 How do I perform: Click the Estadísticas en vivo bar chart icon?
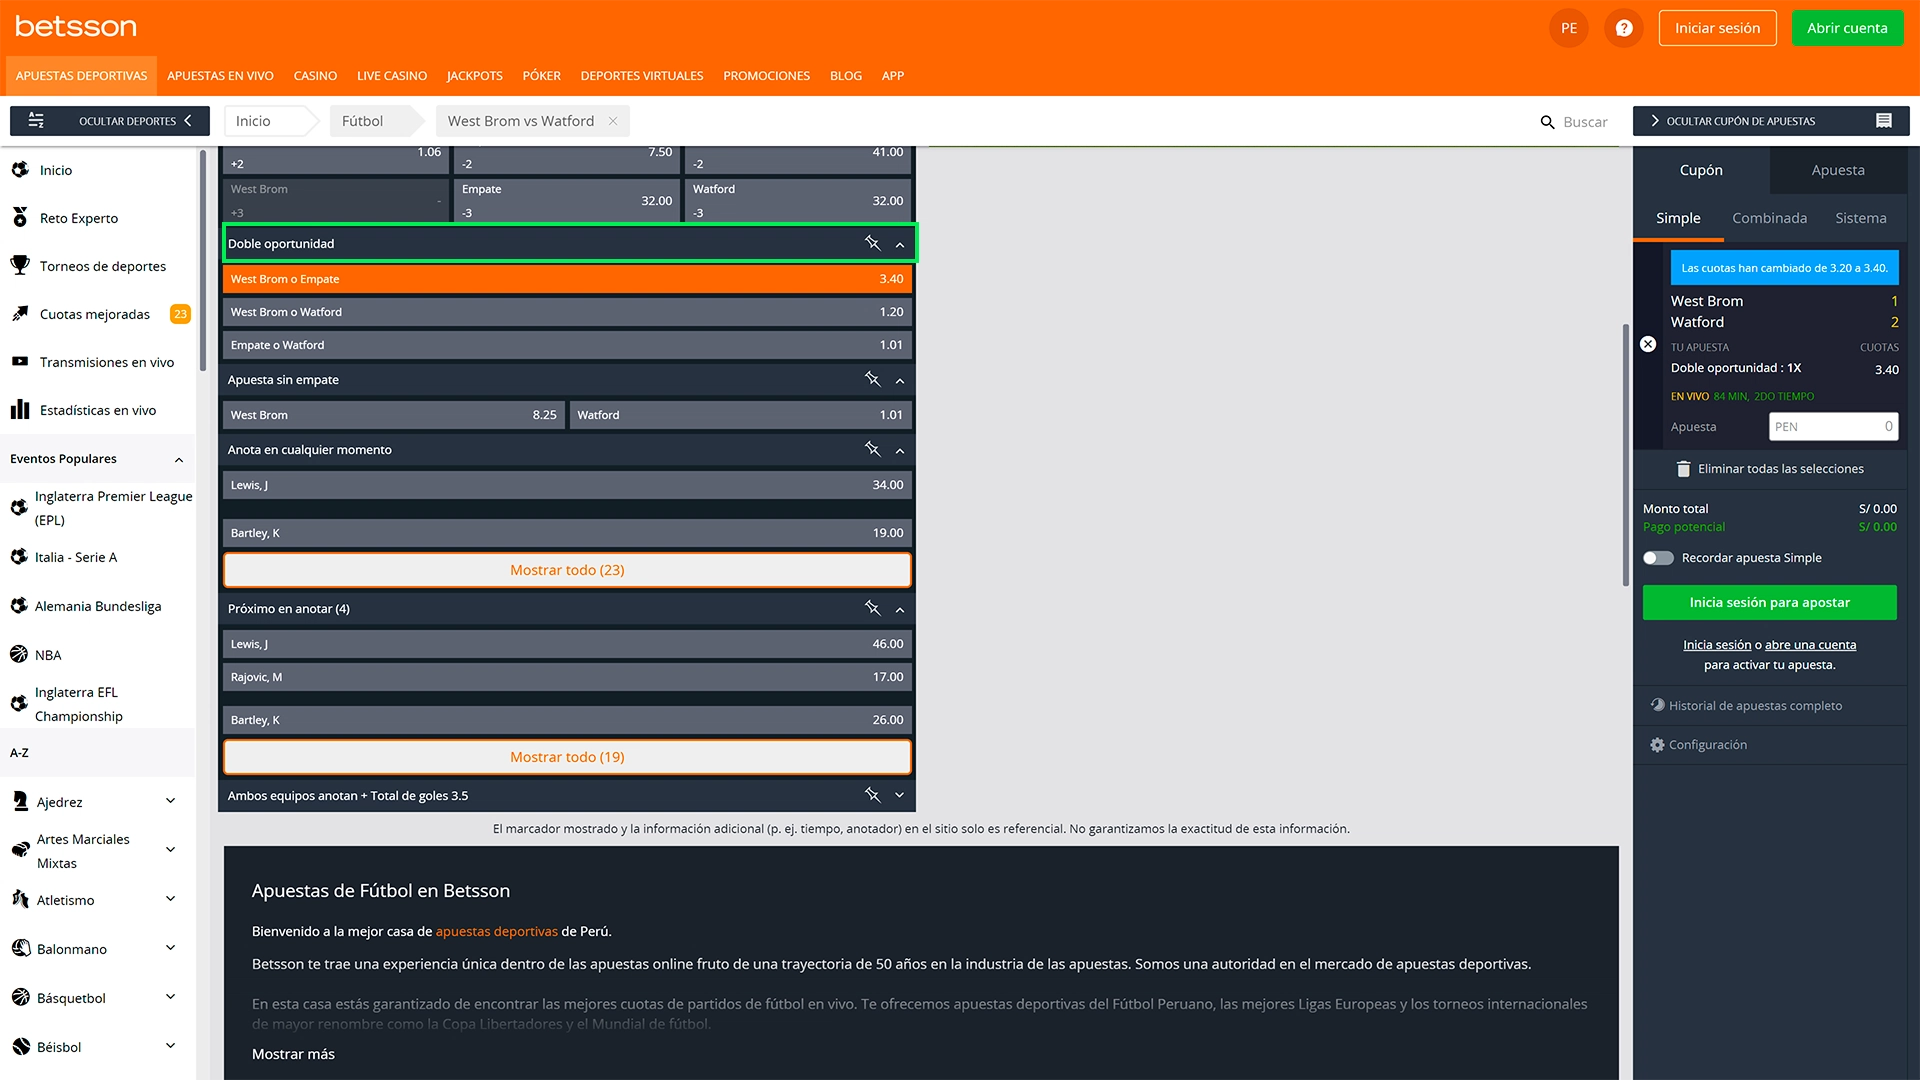[x=20, y=409]
